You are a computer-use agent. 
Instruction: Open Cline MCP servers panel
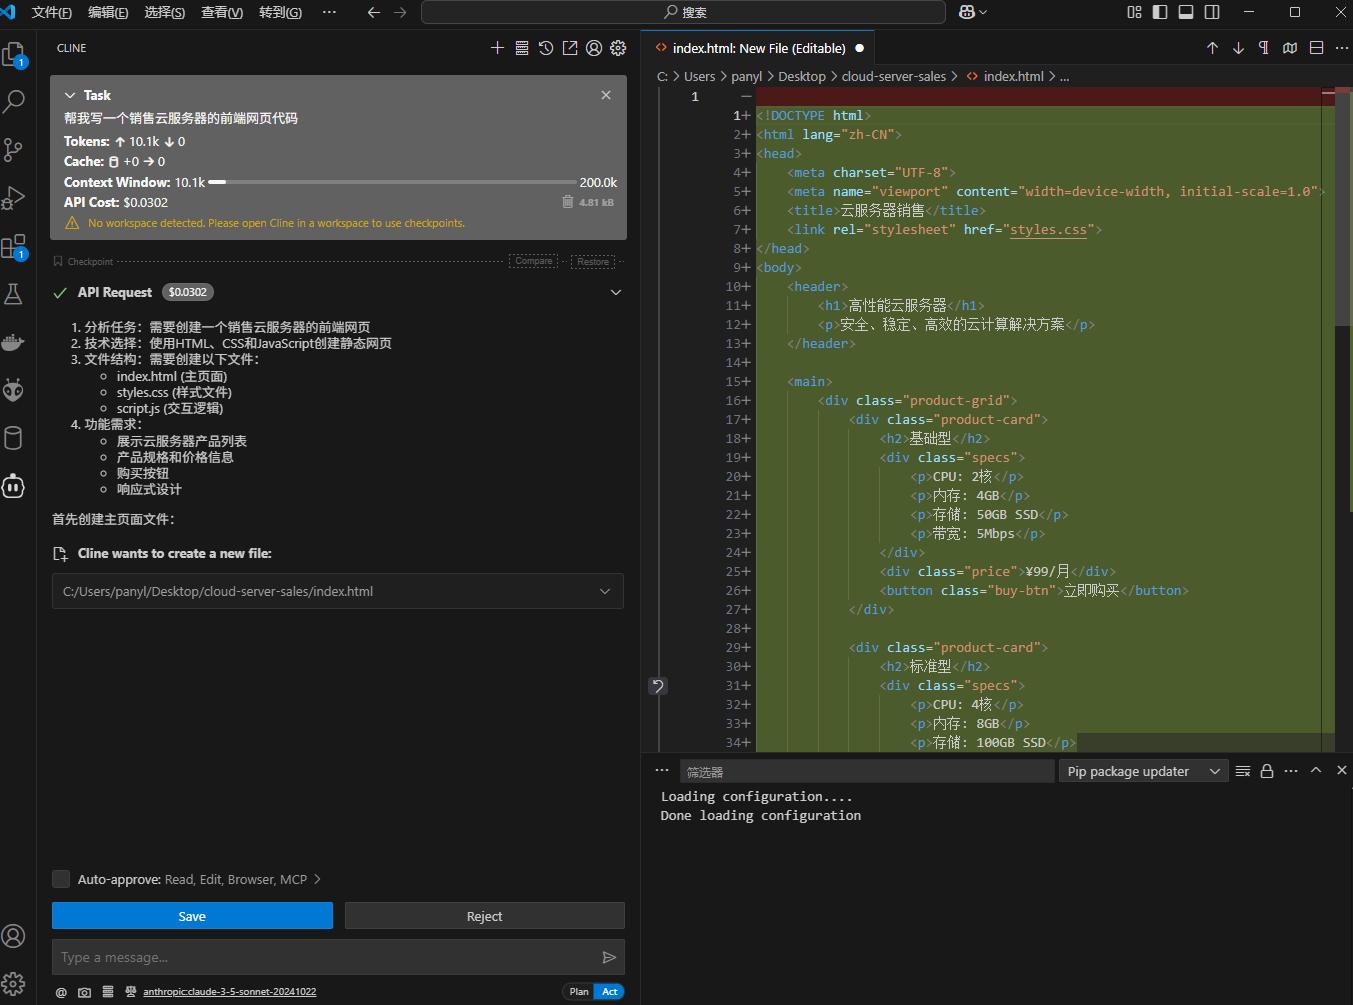(x=522, y=48)
